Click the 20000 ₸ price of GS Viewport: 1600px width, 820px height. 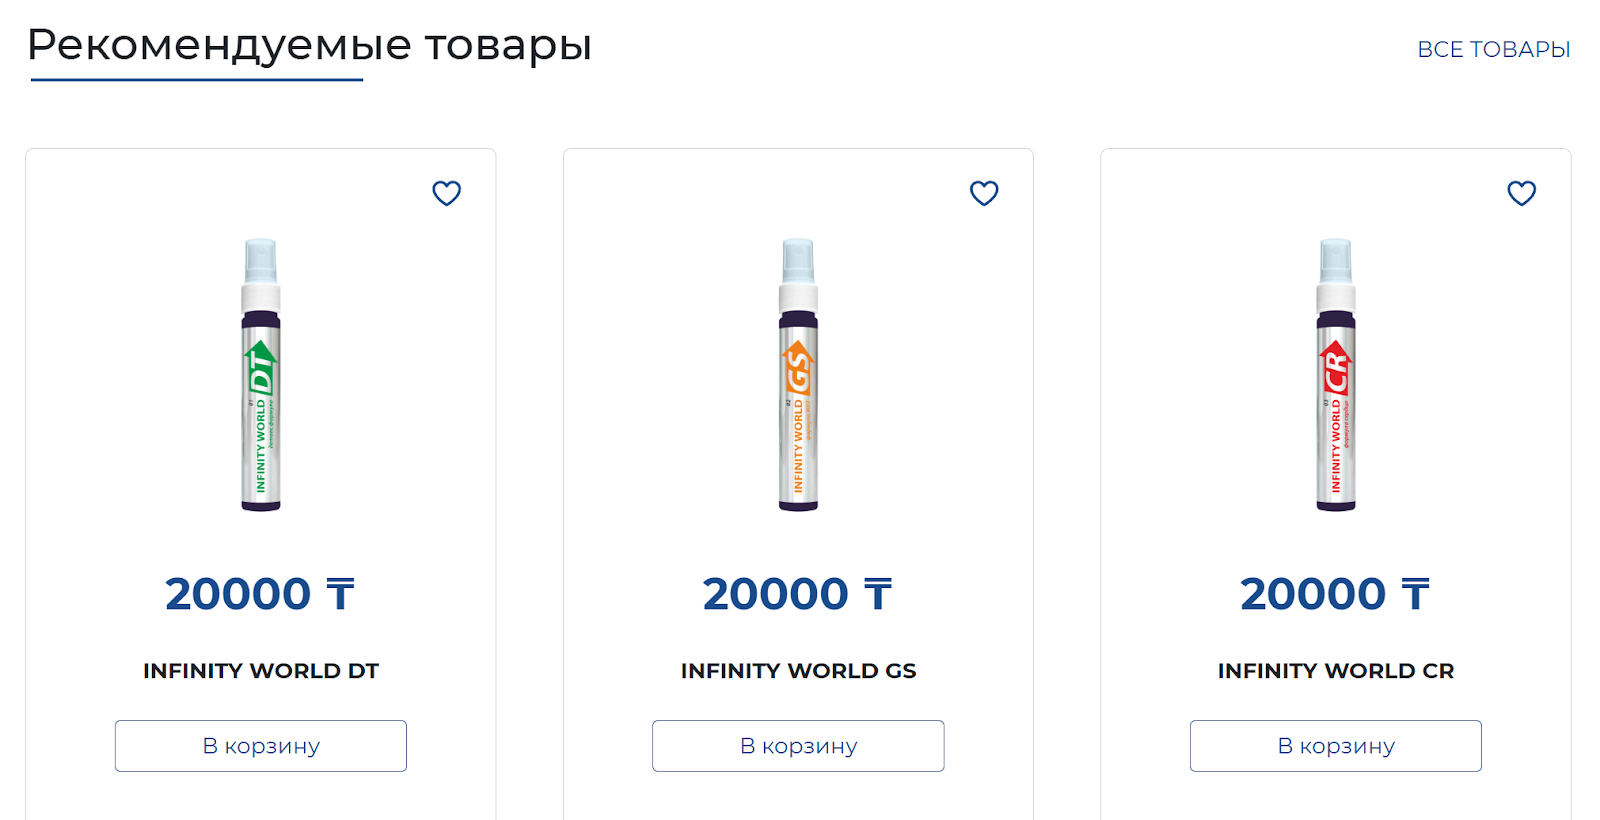[x=798, y=594]
